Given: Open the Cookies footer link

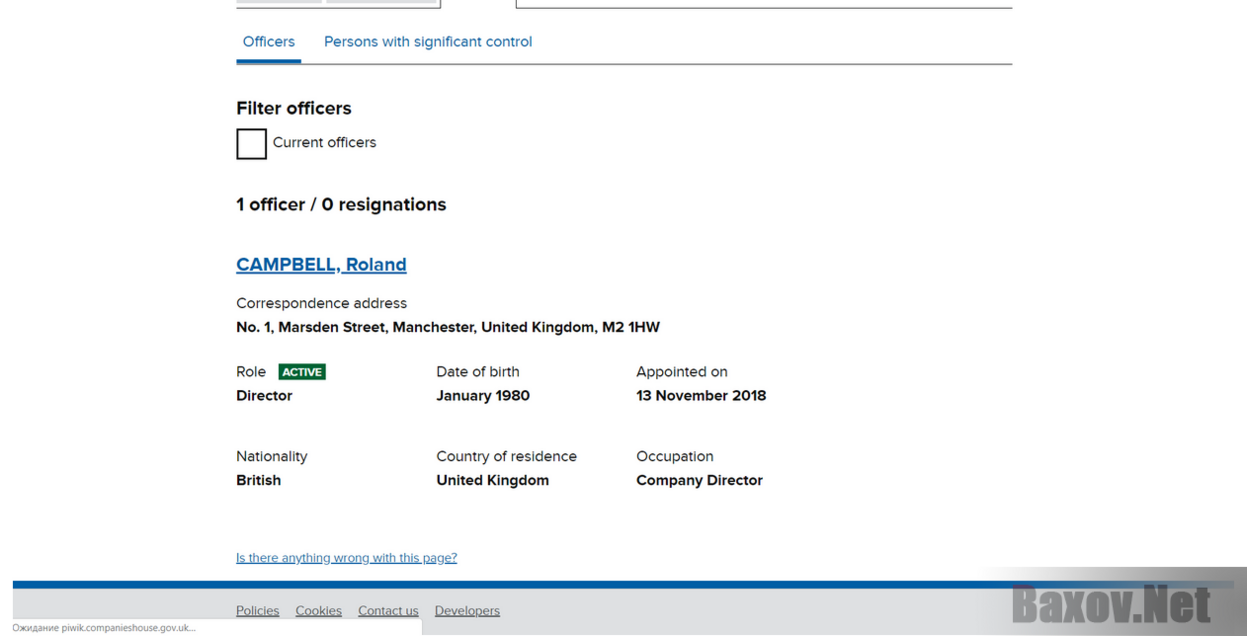Looking at the screenshot, I should point(318,611).
